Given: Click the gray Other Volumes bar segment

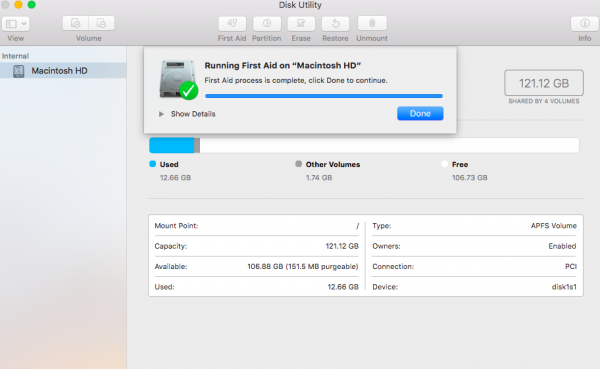Looking at the screenshot, I should coord(197,145).
